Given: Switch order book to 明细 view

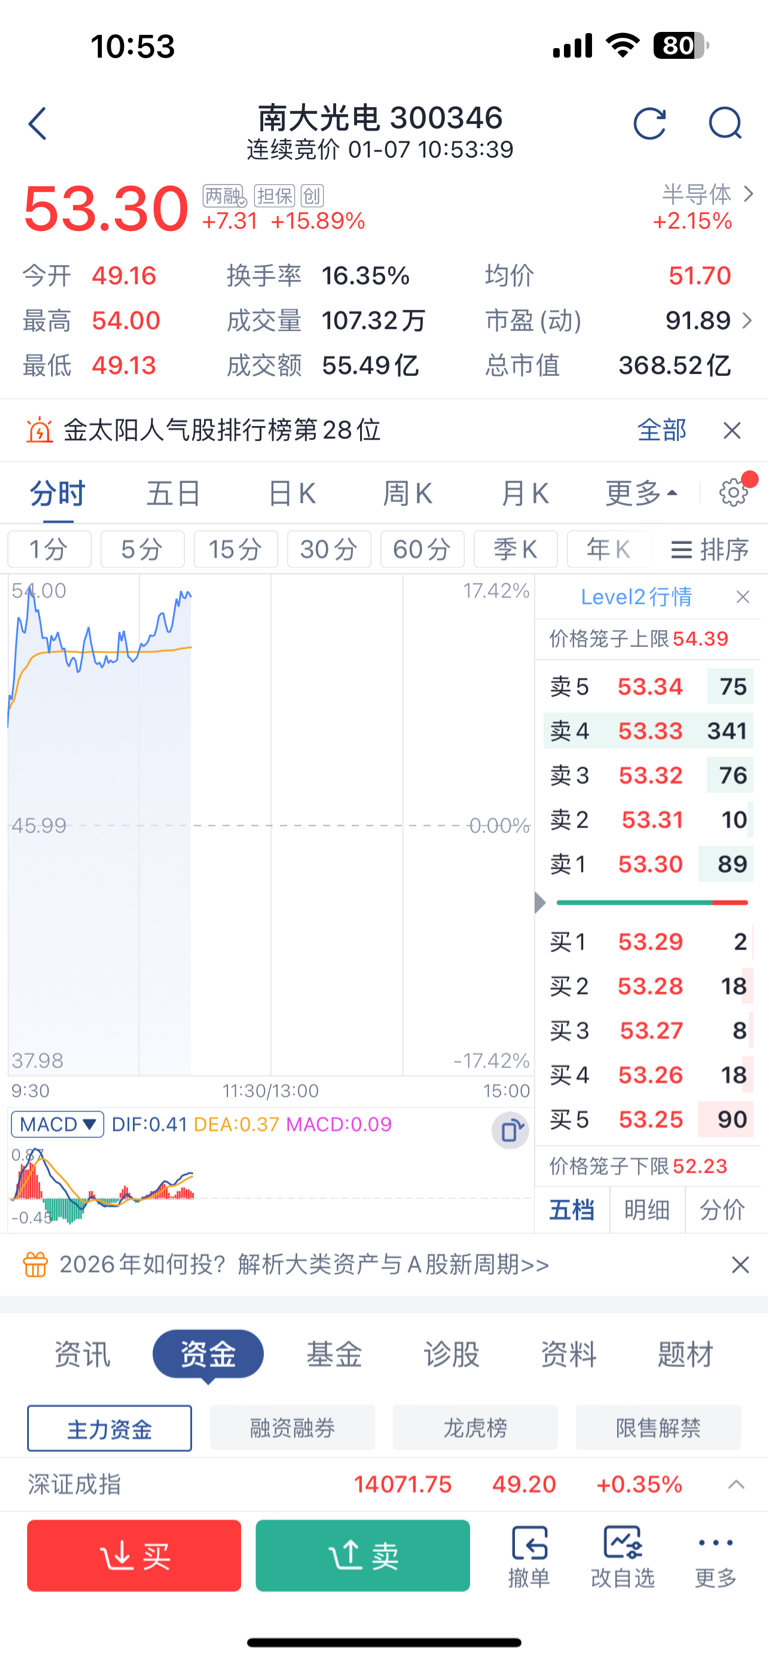Looking at the screenshot, I should click(647, 1210).
